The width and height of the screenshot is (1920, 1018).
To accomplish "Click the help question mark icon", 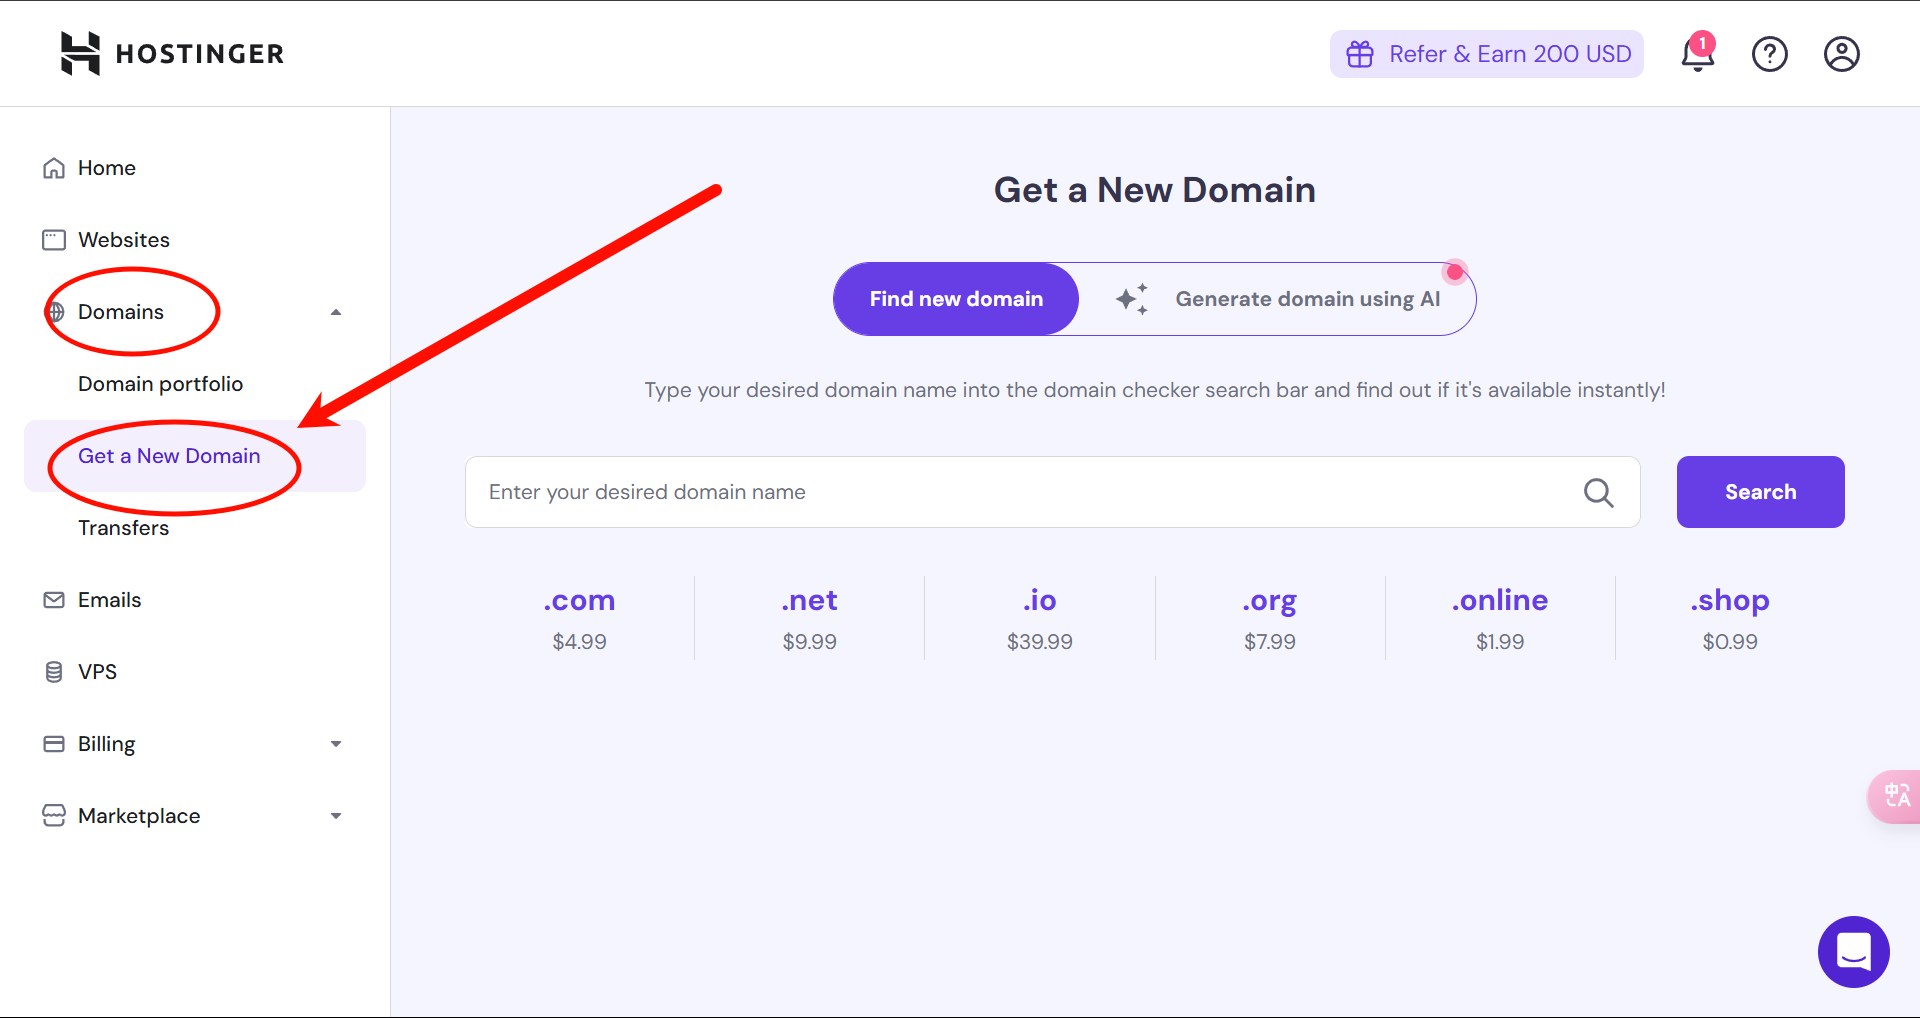I will (1769, 54).
